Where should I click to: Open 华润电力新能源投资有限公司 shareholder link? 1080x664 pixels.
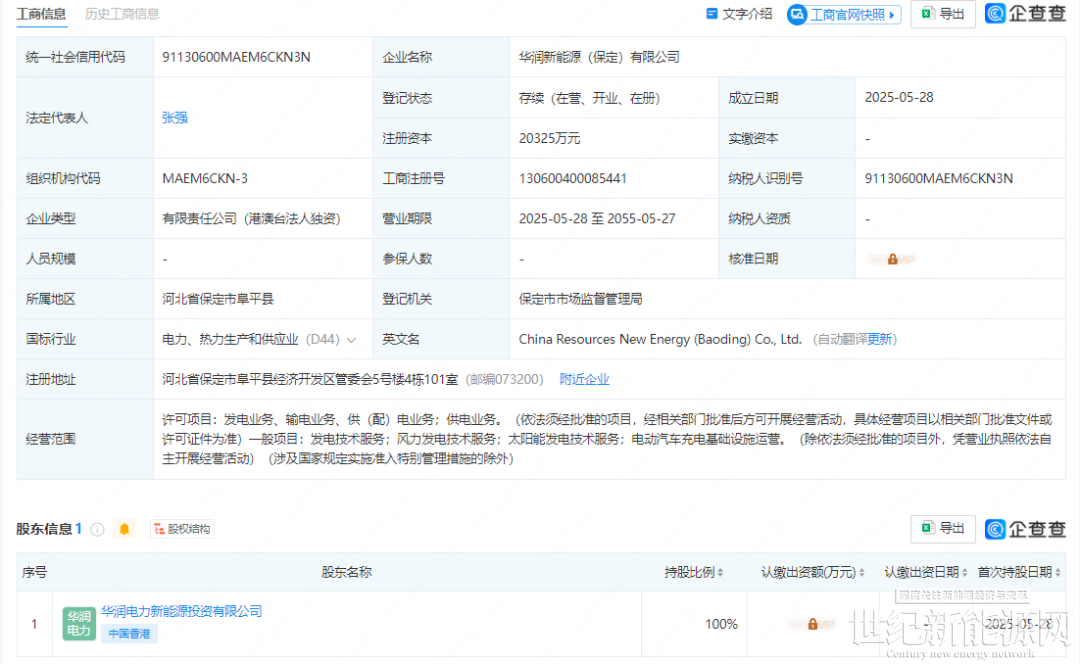coord(182,611)
